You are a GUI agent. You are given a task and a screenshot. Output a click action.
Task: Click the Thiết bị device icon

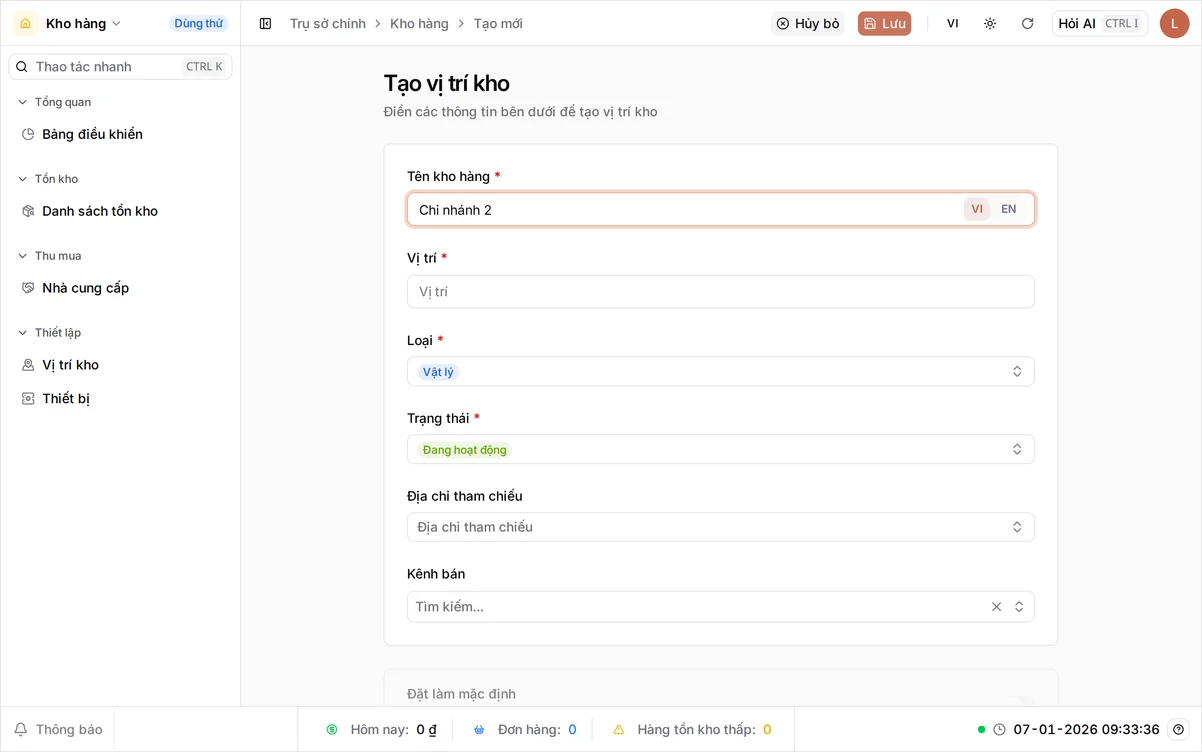click(x=28, y=398)
